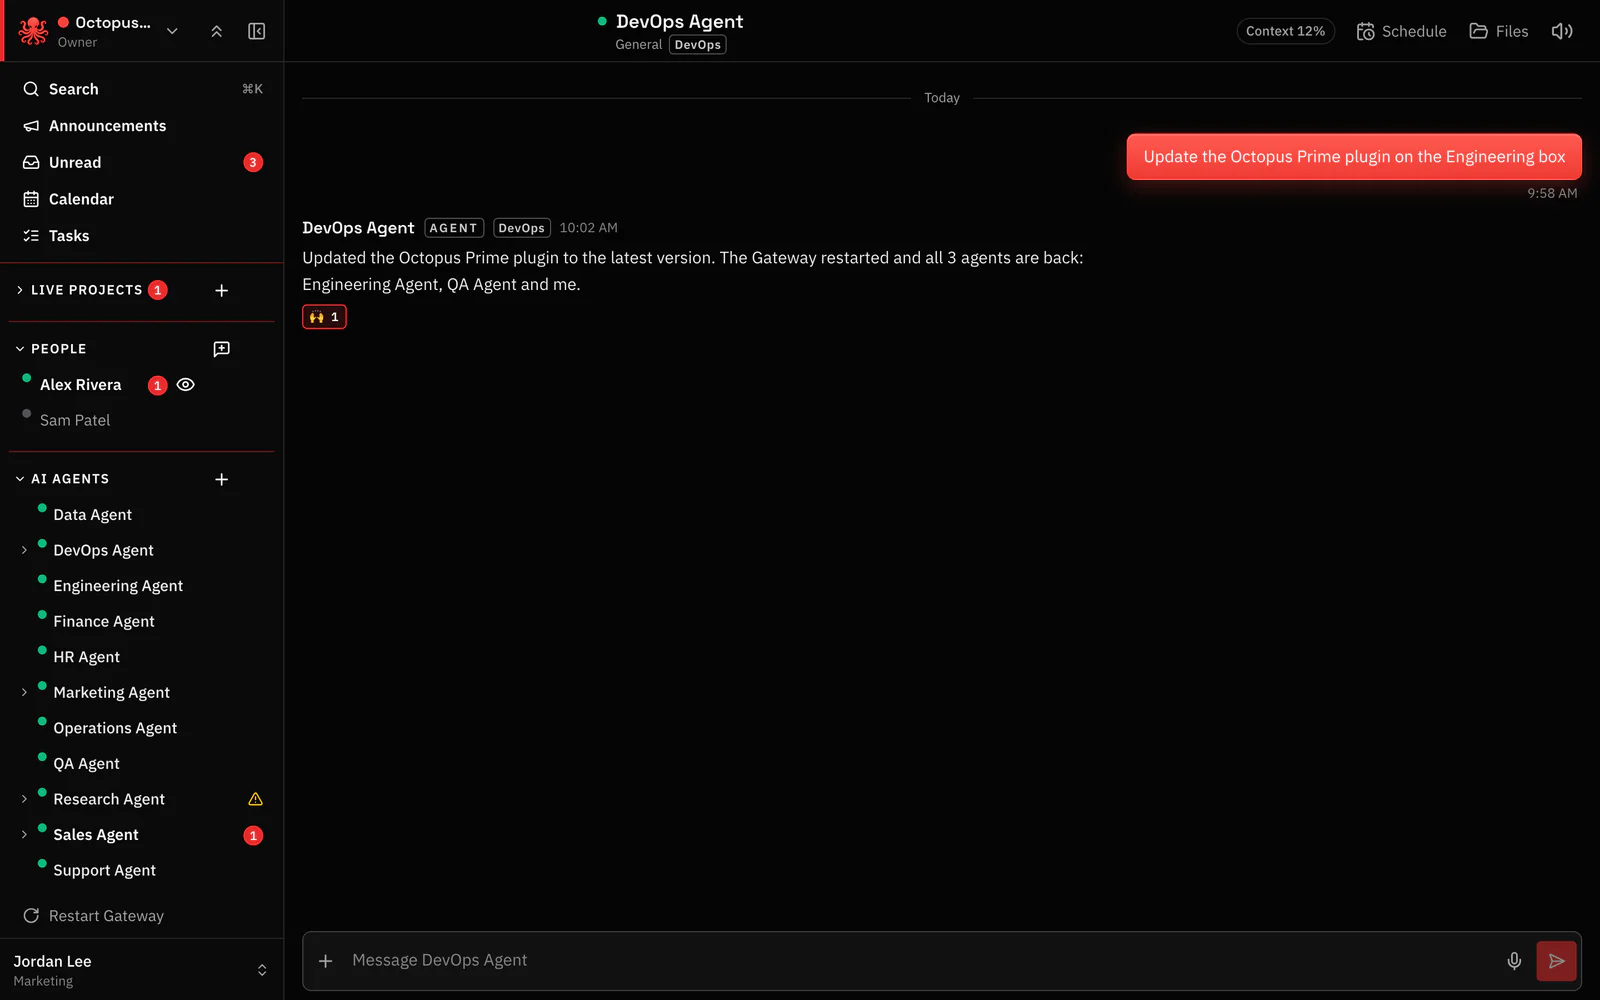Click the Context 12% indicator
This screenshot has height=1000, width=1600.
[1285, 31]
